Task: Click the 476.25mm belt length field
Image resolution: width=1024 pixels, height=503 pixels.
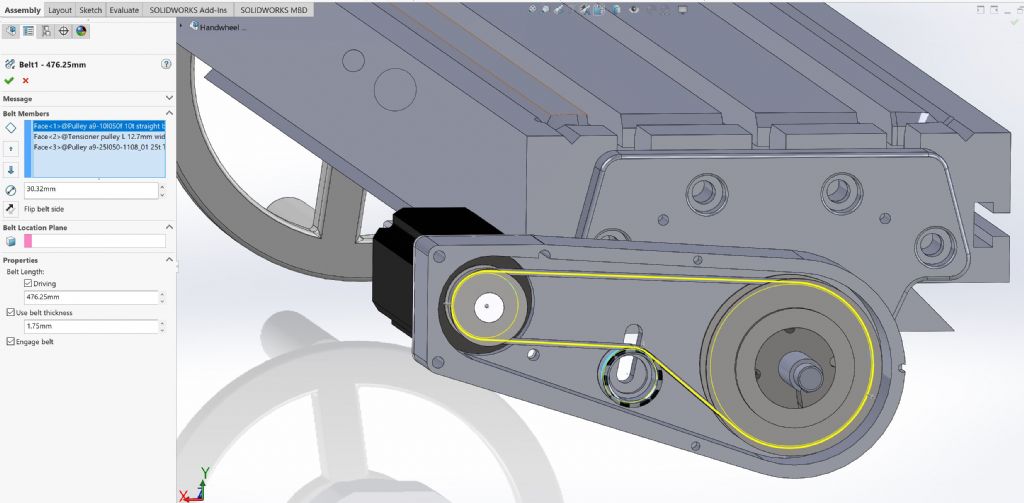Action: coord(91,297)
